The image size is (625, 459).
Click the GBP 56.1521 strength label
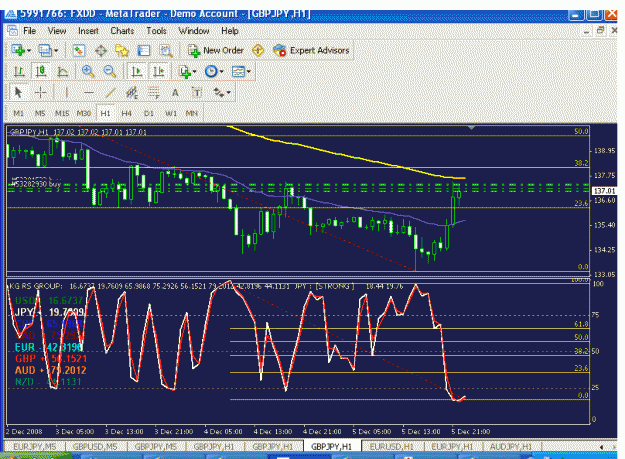tap(51, 359)
